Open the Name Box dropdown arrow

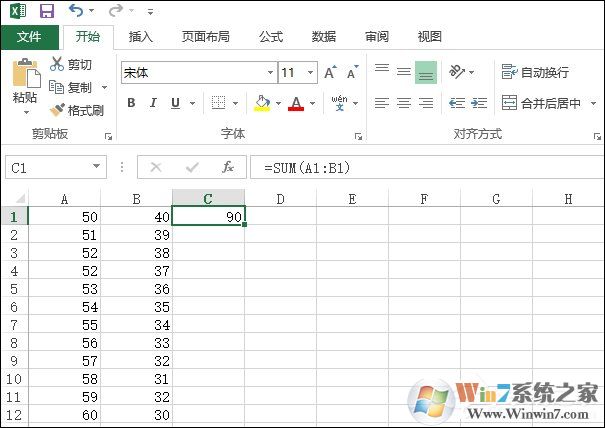(x=96, y=167)
